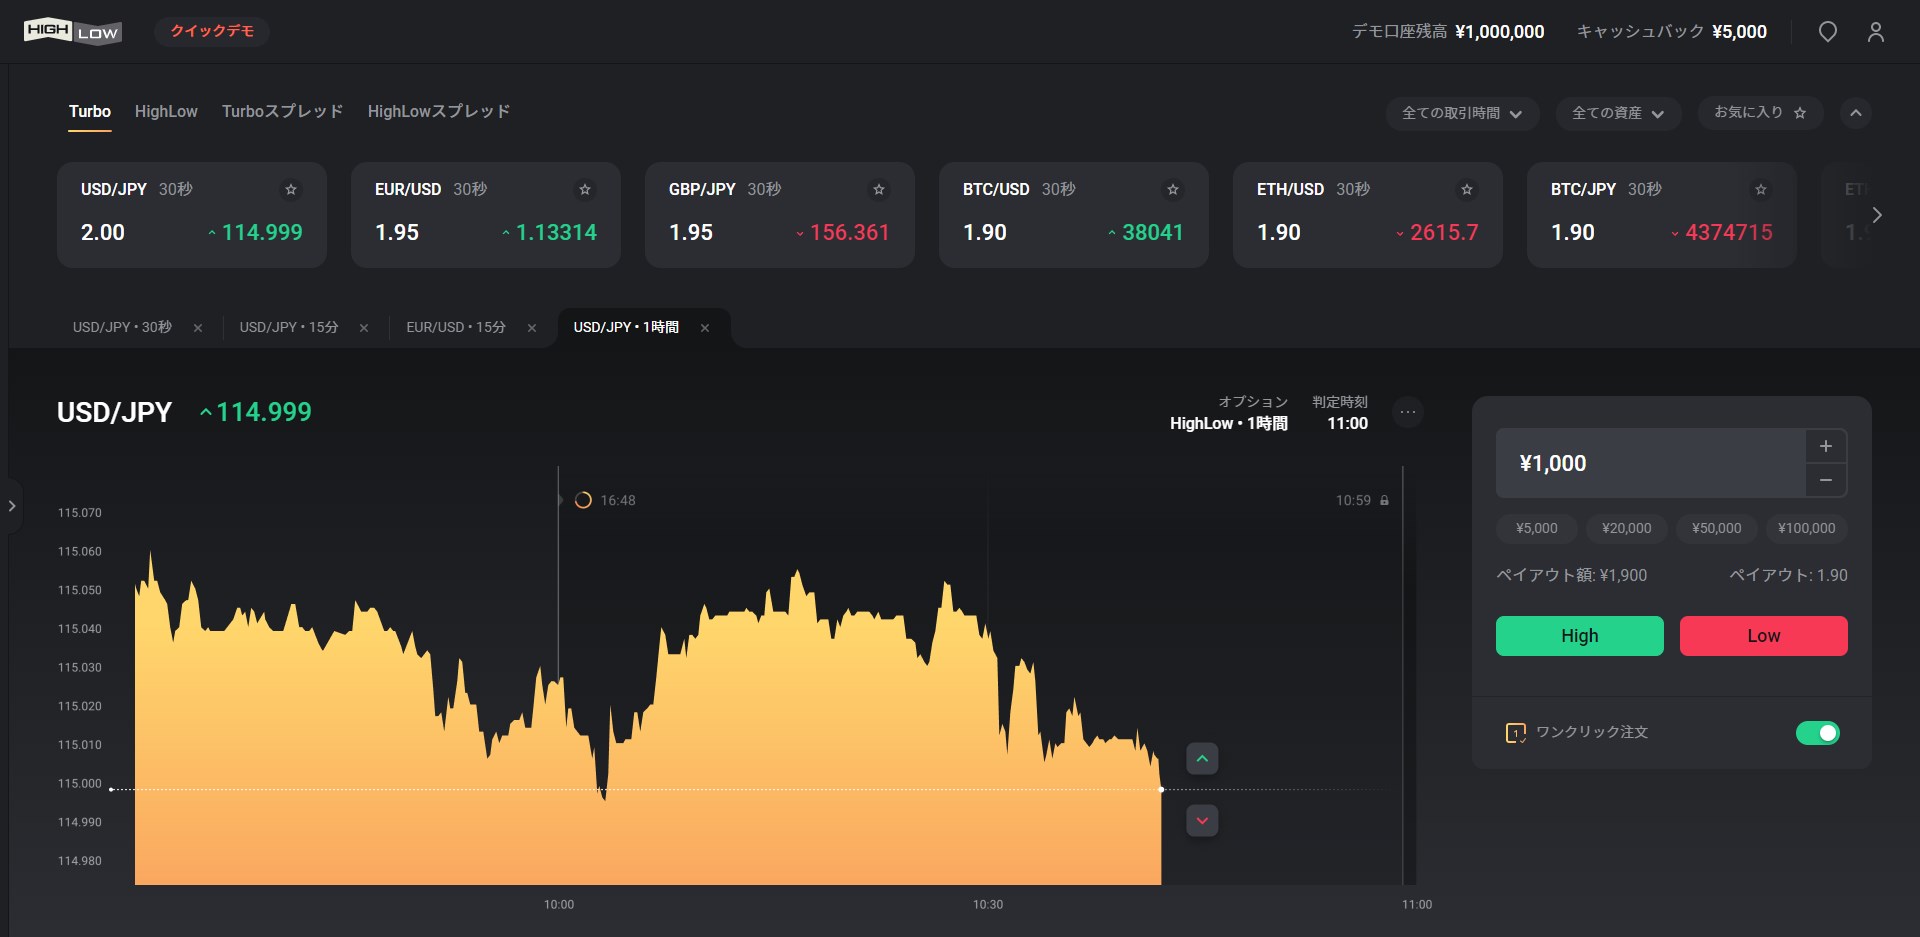Viewport: 1920px width, 937px height.
Task: Select USD/JPY 15分 chart tab
Action: pos(289,327)
